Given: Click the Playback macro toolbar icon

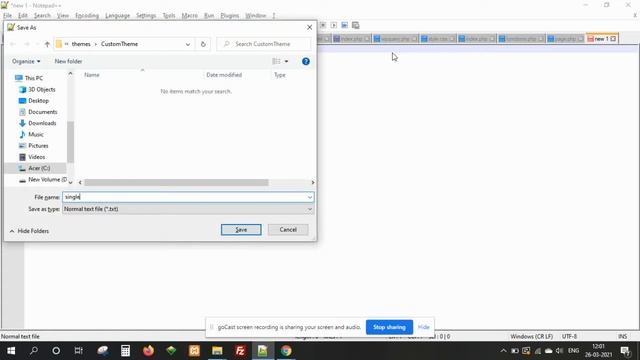Looking at the screenshot, I should point(333,25).
